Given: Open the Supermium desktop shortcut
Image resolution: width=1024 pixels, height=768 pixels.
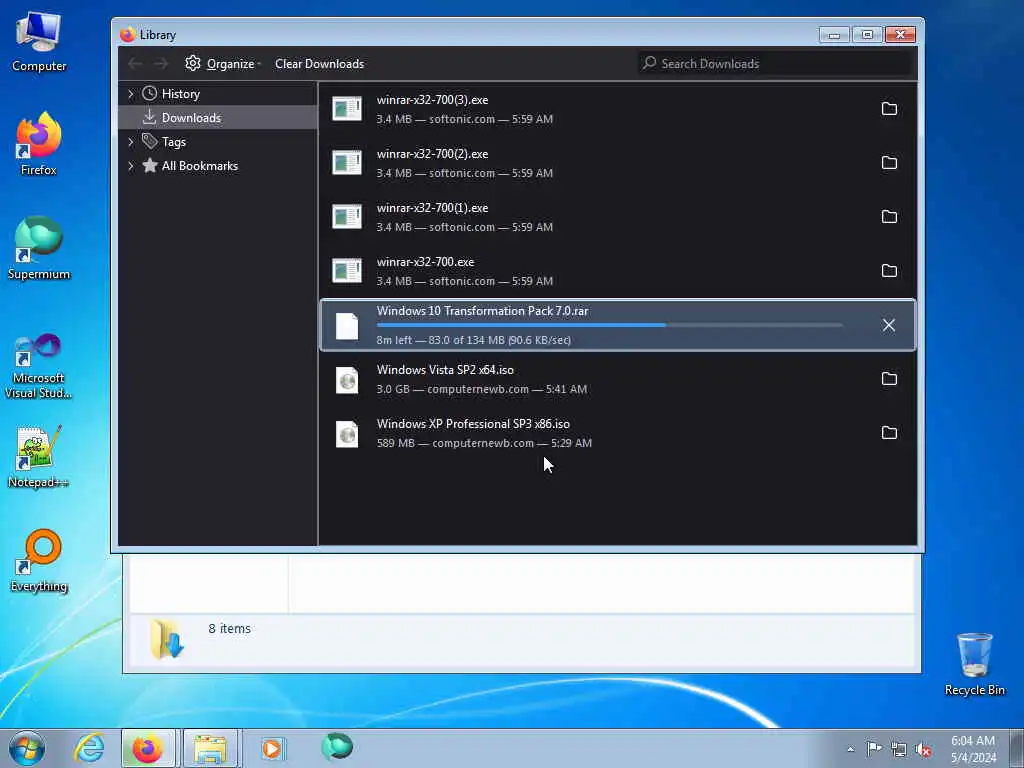Looking at the screenshot, I should pyautogui.click(x=39, y=248).
